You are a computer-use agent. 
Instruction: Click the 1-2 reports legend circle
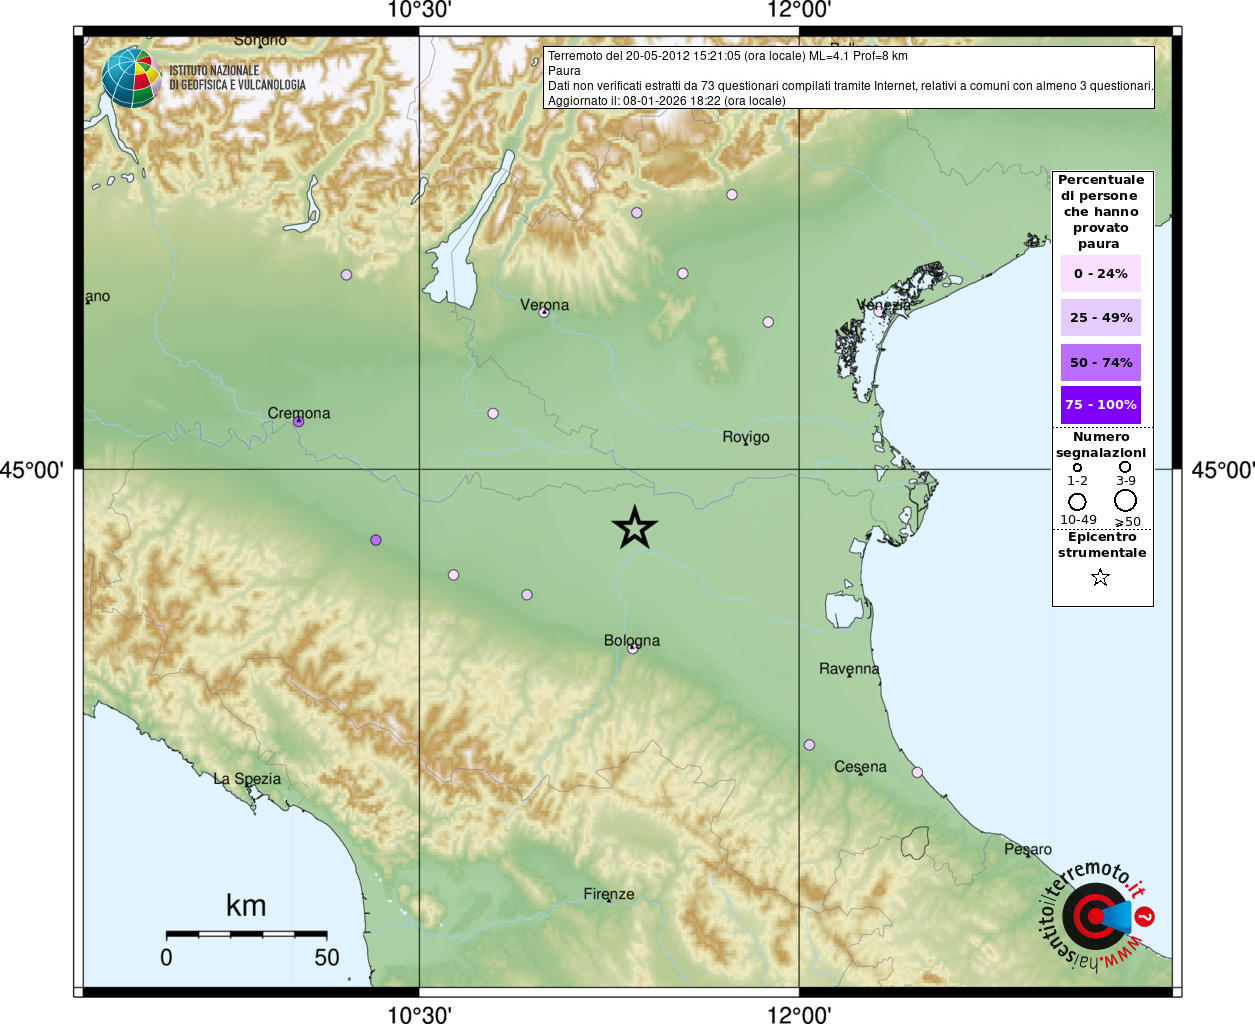coord(1077,467)
